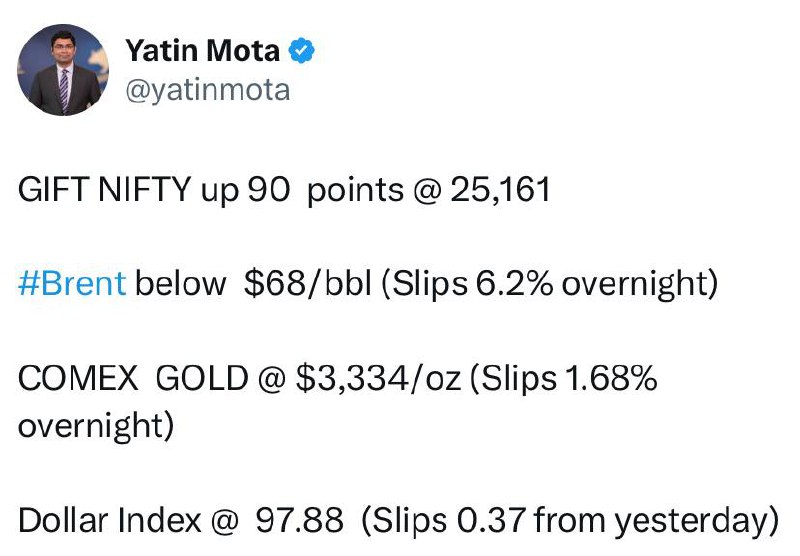Click the @ symbol after Dollar Index
800x556 pixels.
[224, 521]
